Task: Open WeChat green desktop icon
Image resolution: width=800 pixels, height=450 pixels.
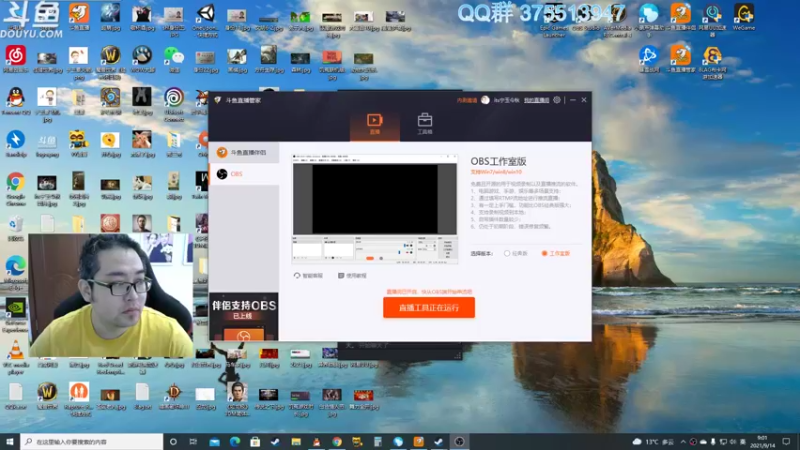Action: point(174,59)
